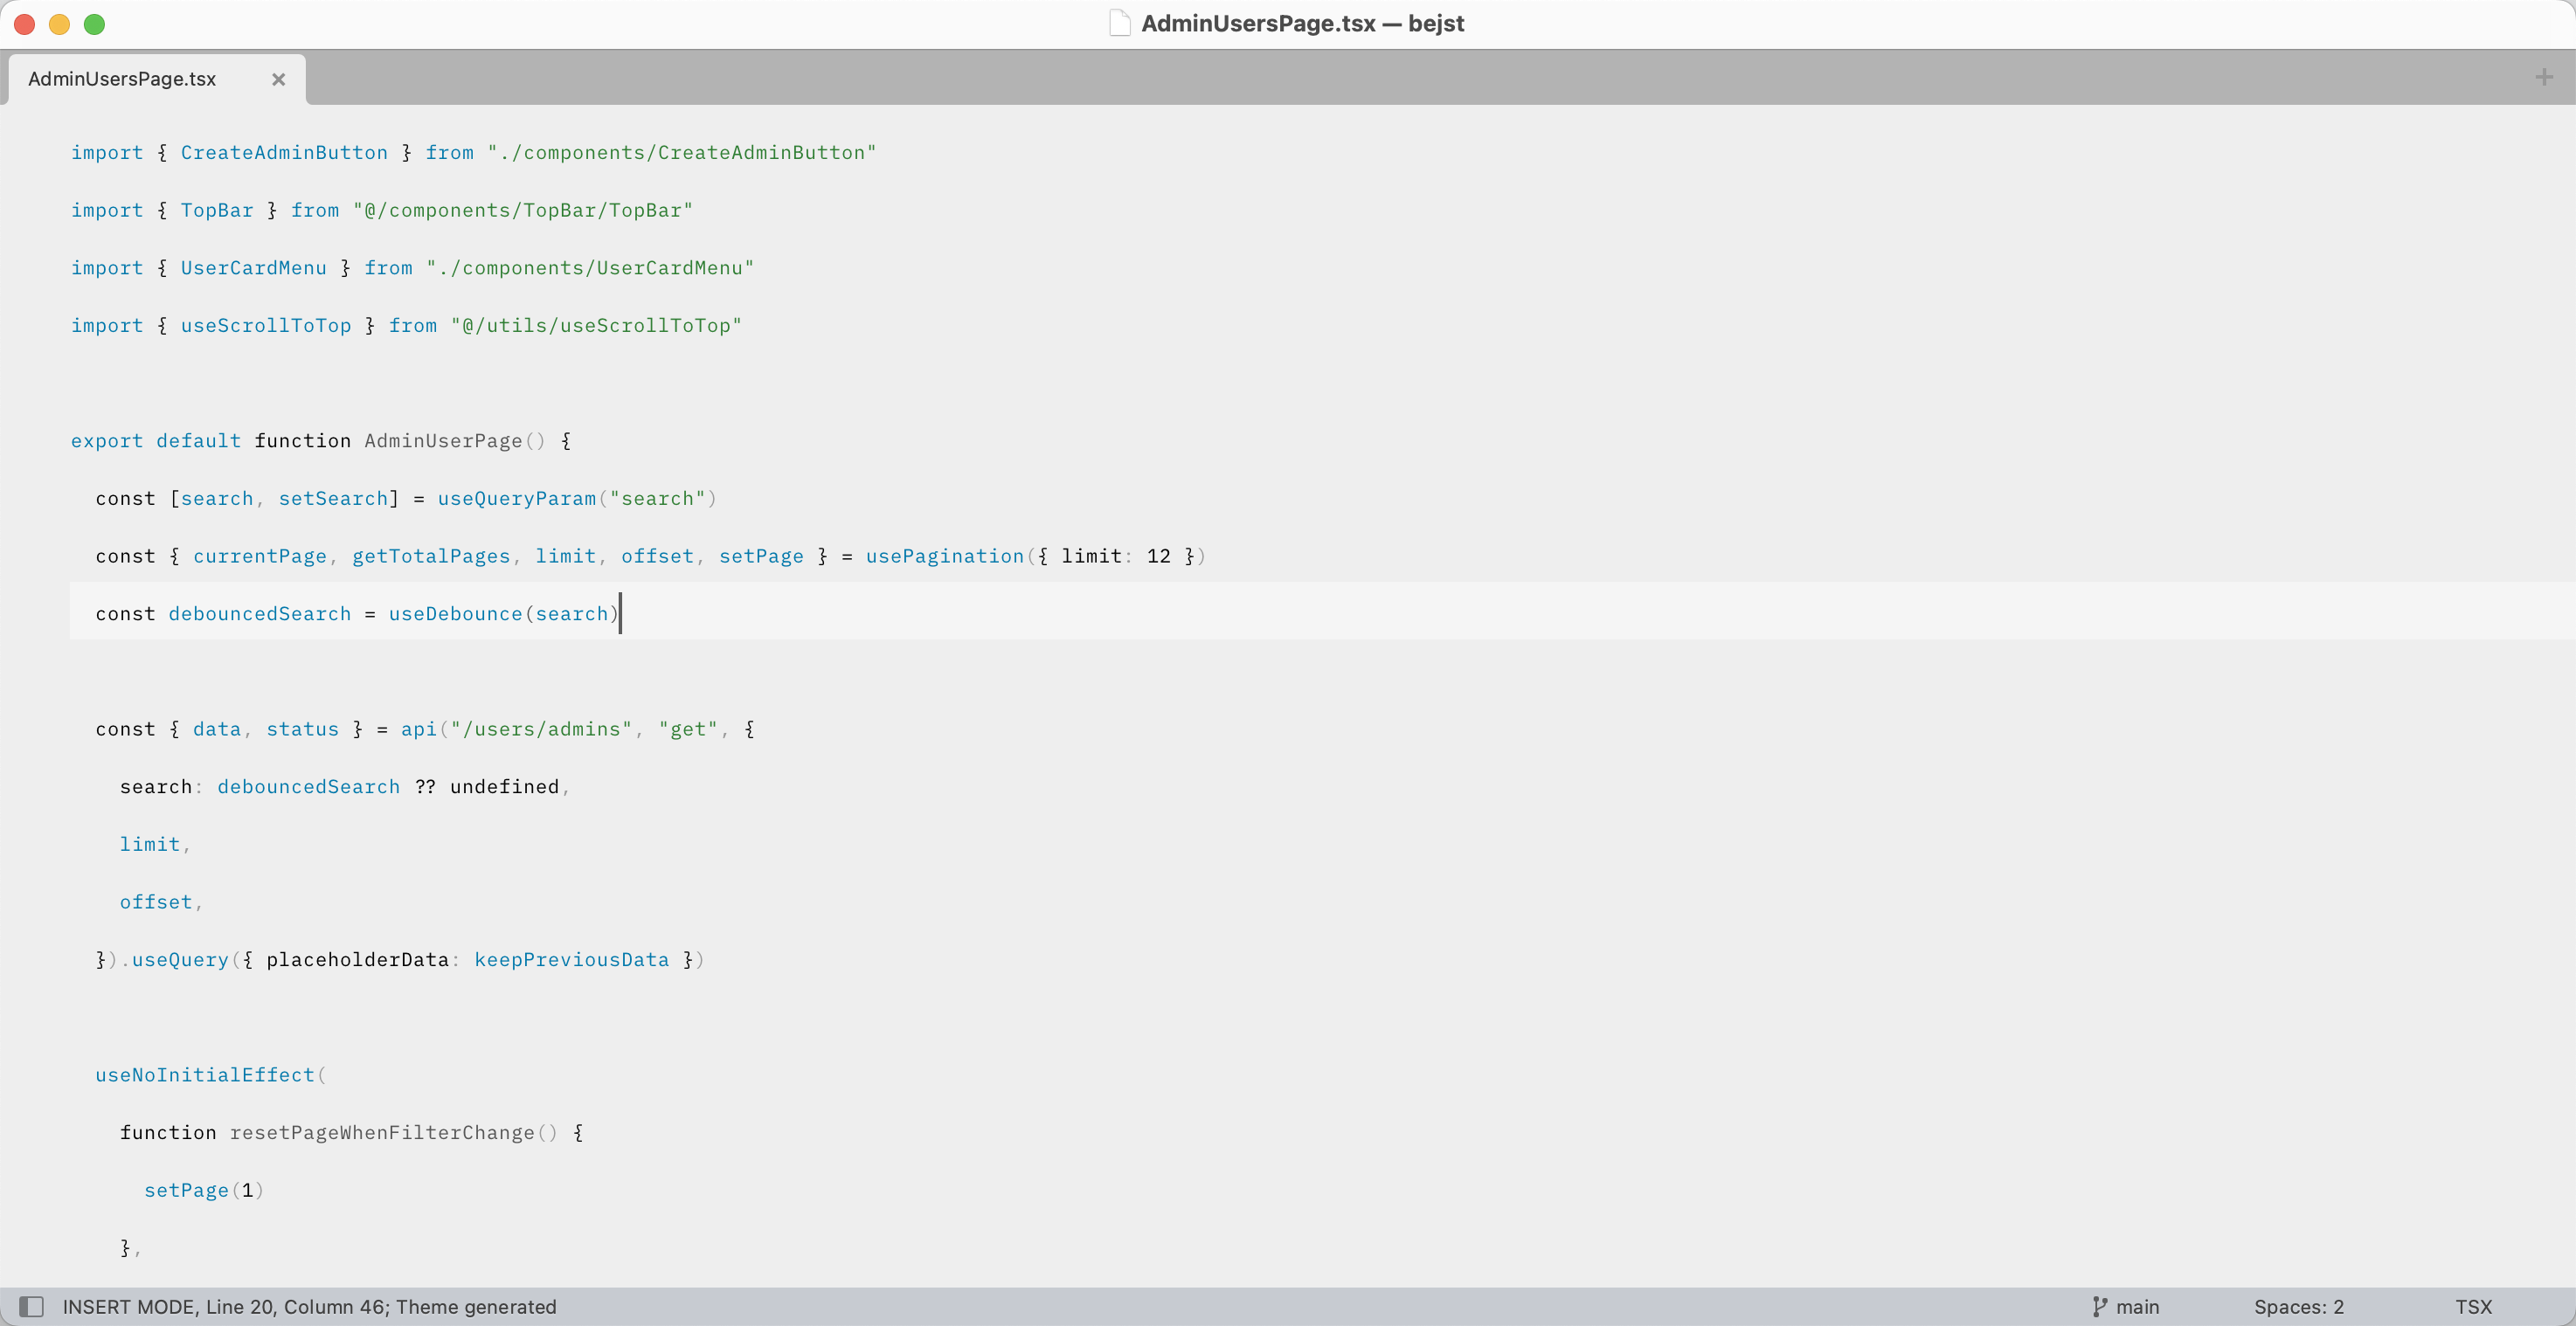The width and height of the screenshot is (2576, 1326).
Task: Click the "./components/UserCardMenu" path string
Action: point(590,267)
